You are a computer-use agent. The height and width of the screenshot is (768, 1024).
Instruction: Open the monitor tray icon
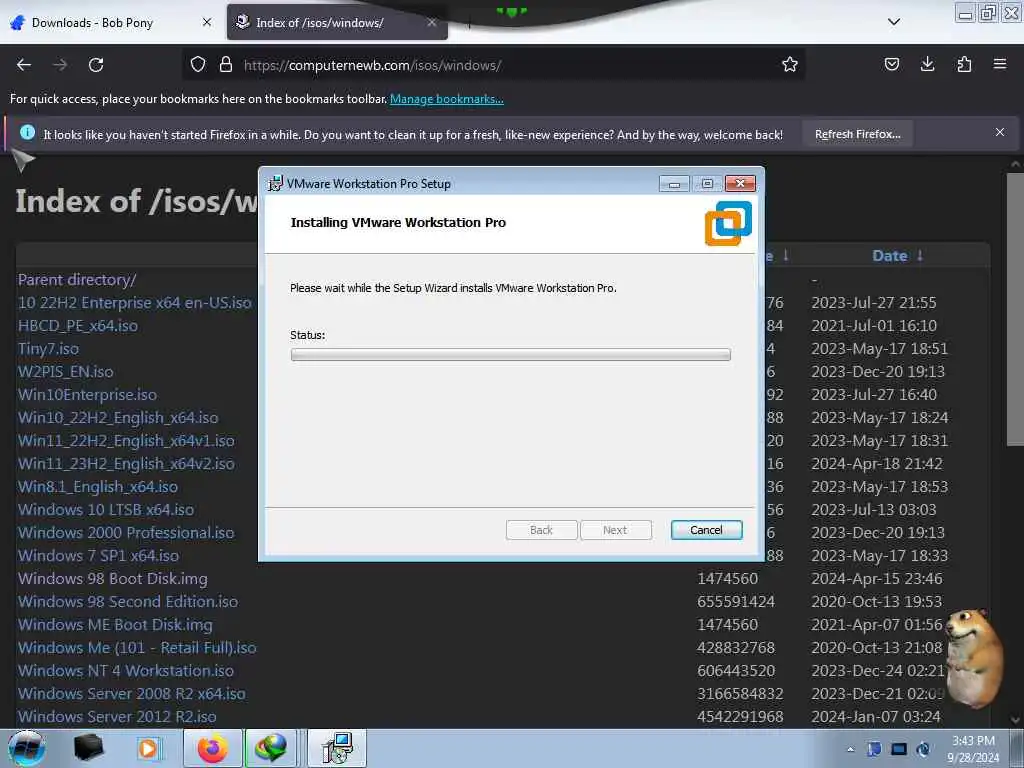899,749
